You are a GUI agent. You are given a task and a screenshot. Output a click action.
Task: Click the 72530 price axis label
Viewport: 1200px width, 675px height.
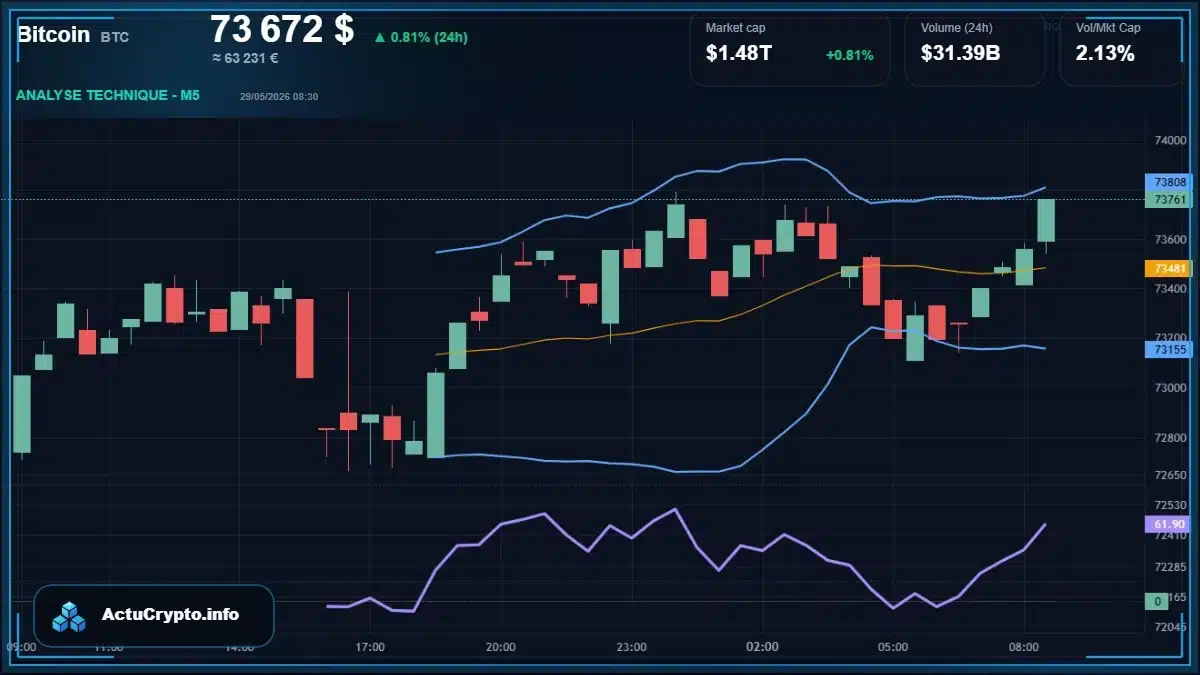point(1170,506)
